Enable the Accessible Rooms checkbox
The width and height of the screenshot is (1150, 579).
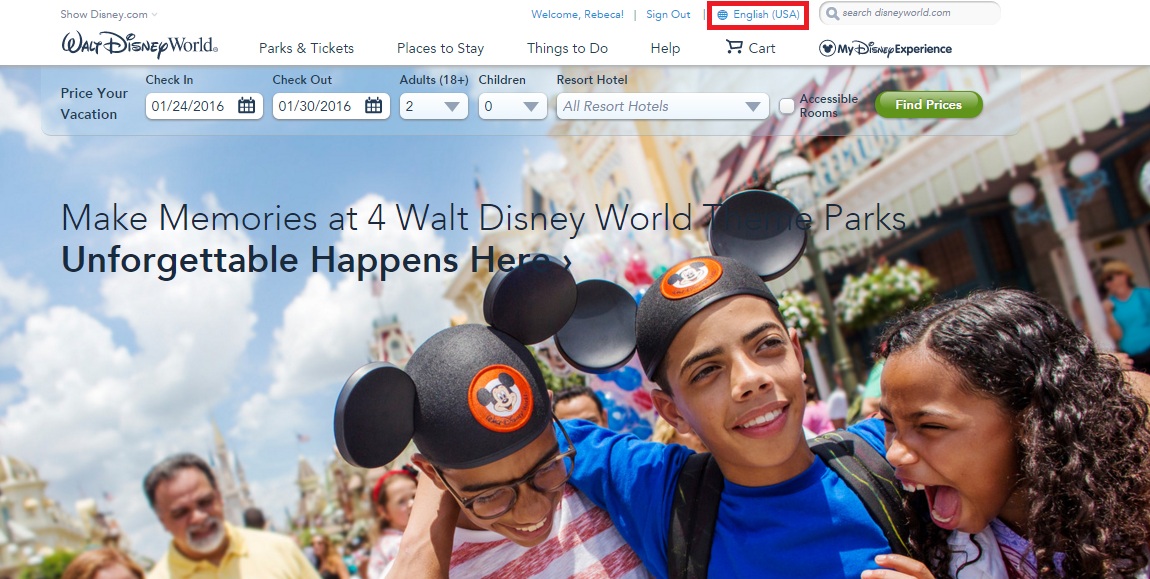coord(787,106)
